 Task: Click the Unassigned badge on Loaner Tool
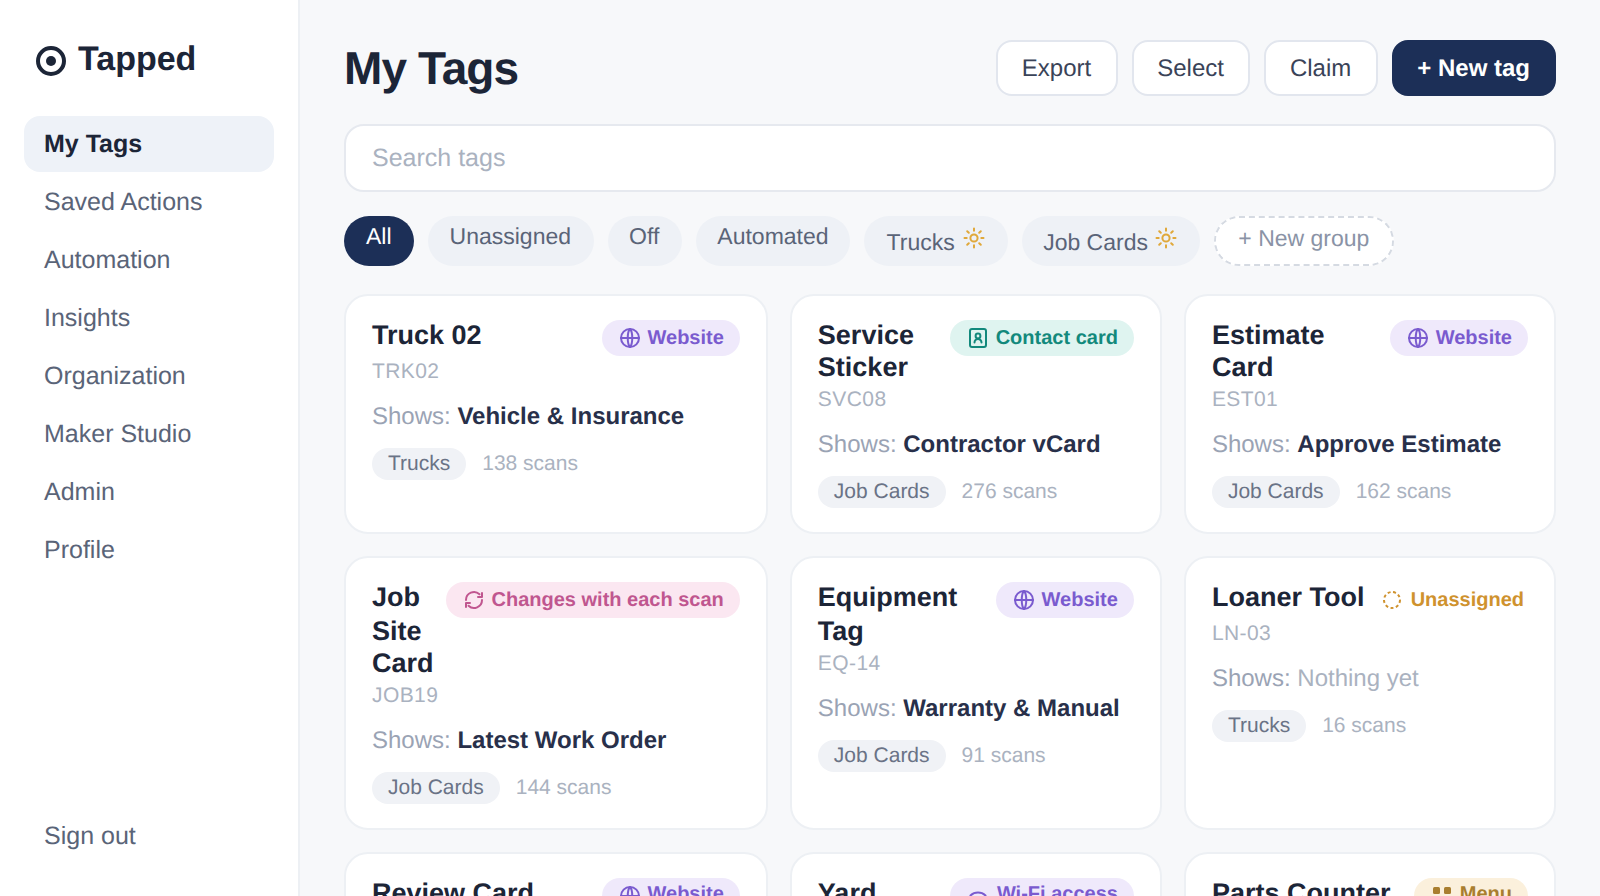click(1453, 600)
